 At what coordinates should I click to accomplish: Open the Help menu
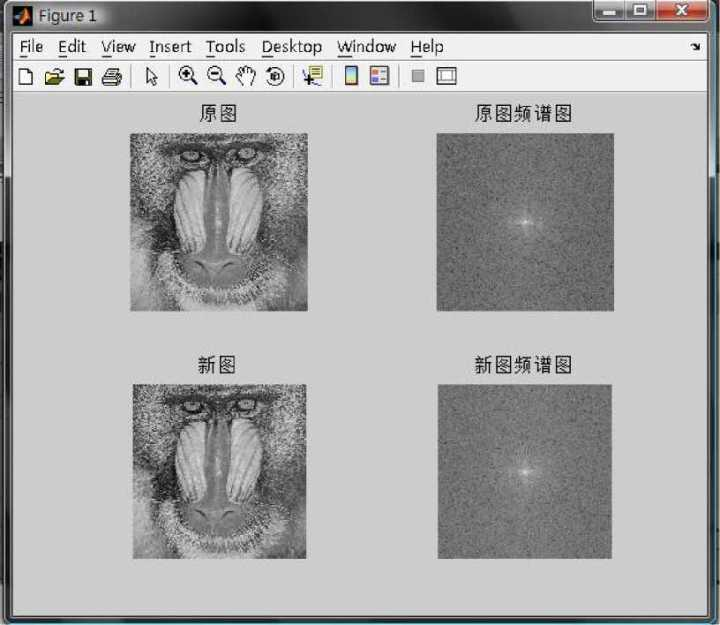(x=427, y=47)
